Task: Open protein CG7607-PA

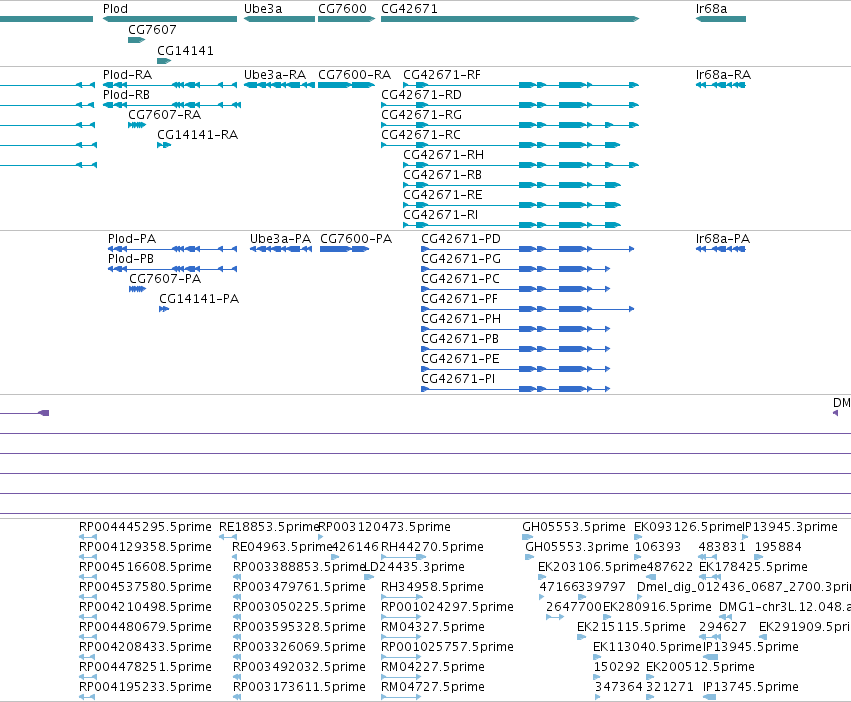Action: click(165, 279)
